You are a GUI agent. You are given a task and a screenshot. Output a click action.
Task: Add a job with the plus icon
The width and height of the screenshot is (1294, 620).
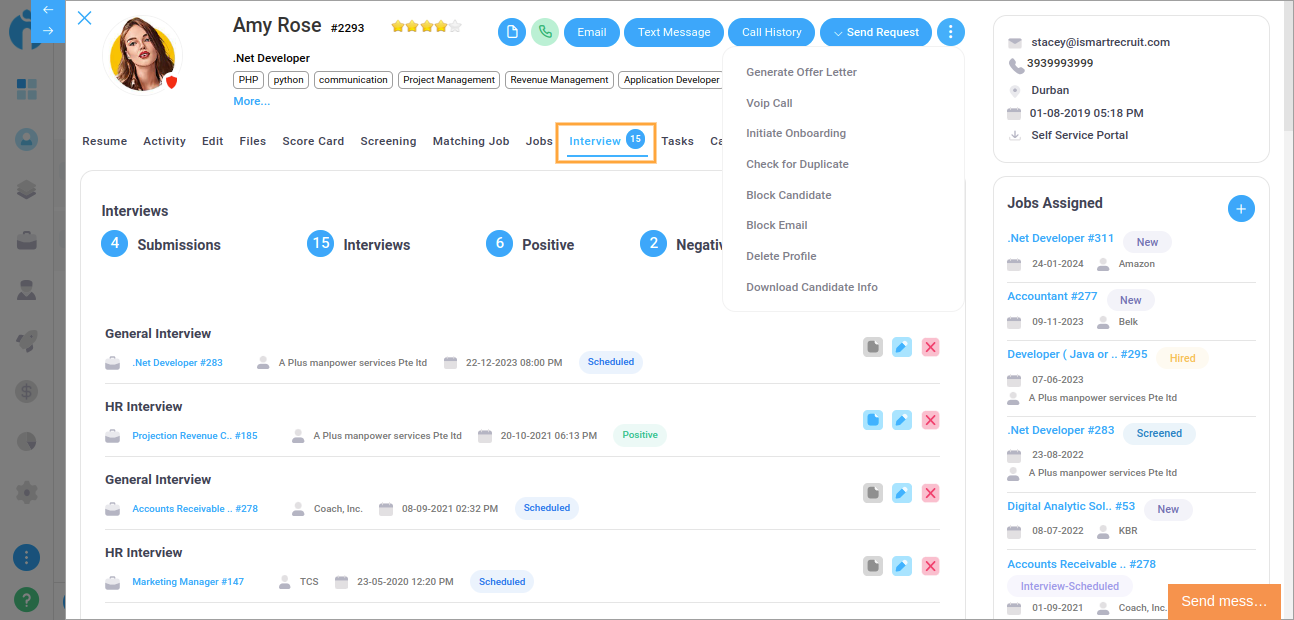pyautogui.click(x=1240, y=209)
